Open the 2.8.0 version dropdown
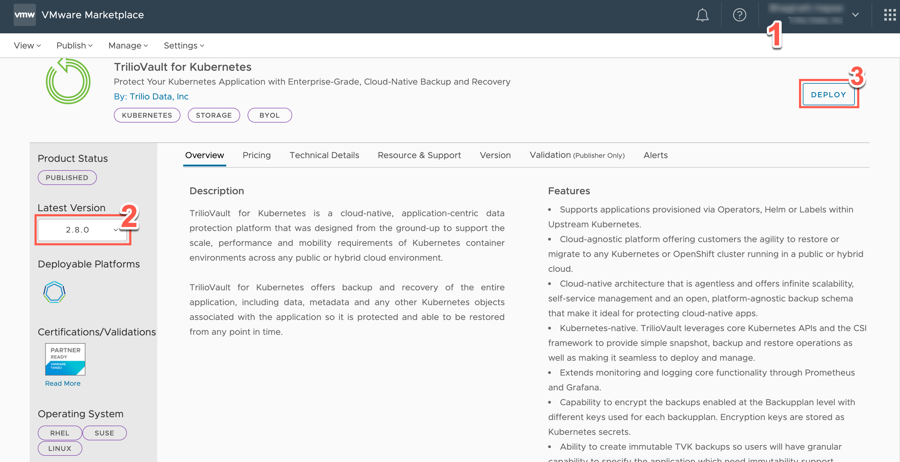This screenshot has height=462, width=900. click(x=83, y=230)
